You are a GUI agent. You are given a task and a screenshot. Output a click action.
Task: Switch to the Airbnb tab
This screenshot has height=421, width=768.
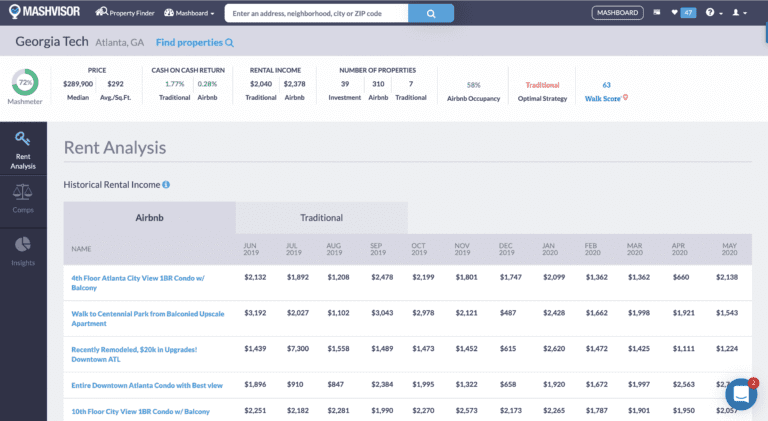coord(149,217)
